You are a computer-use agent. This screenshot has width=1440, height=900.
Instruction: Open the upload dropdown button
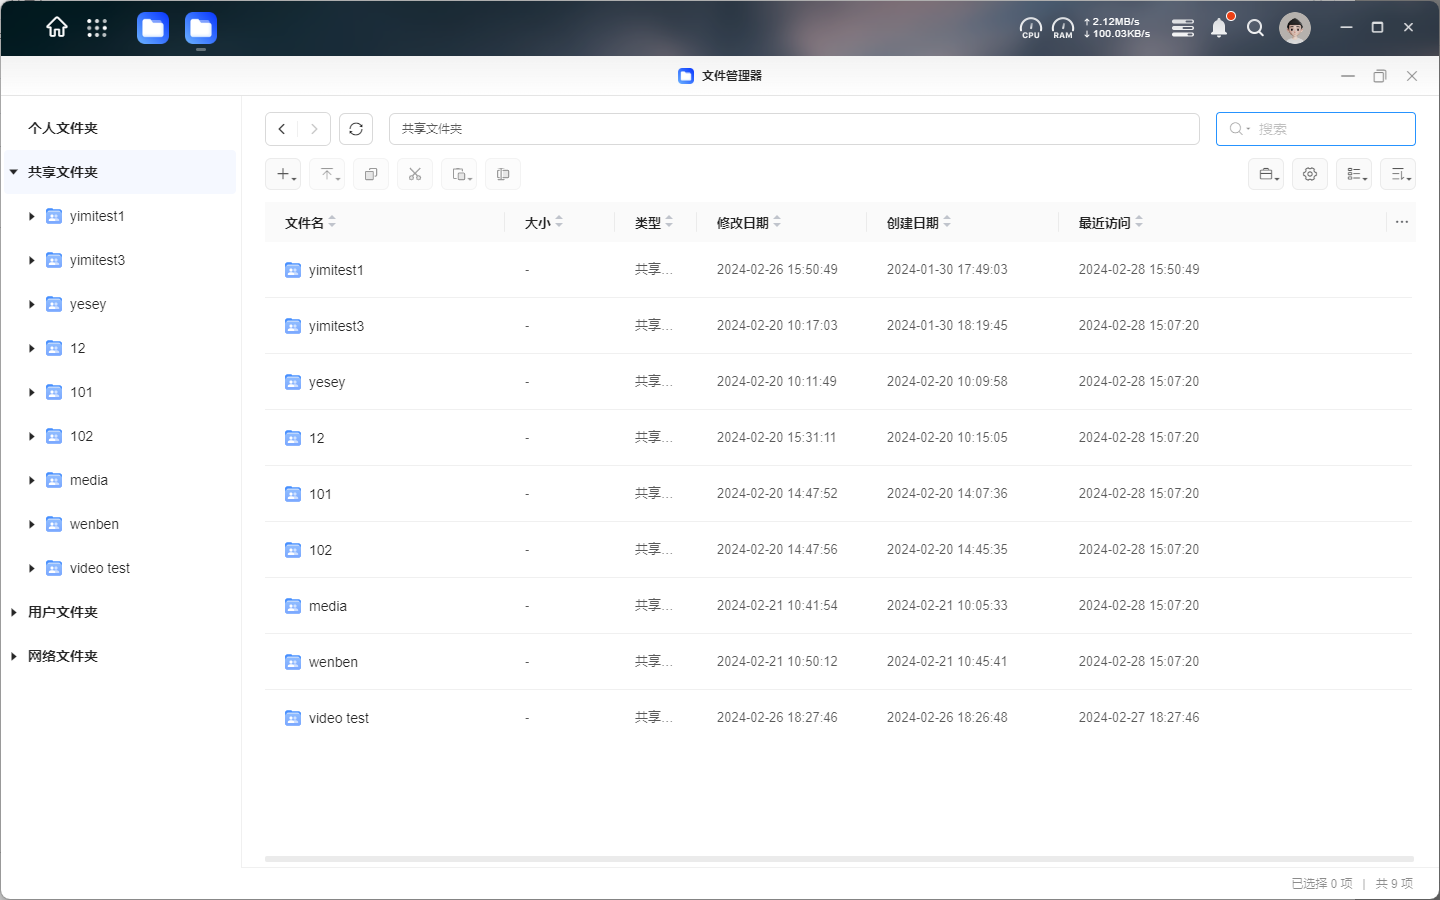click(327, 174)
